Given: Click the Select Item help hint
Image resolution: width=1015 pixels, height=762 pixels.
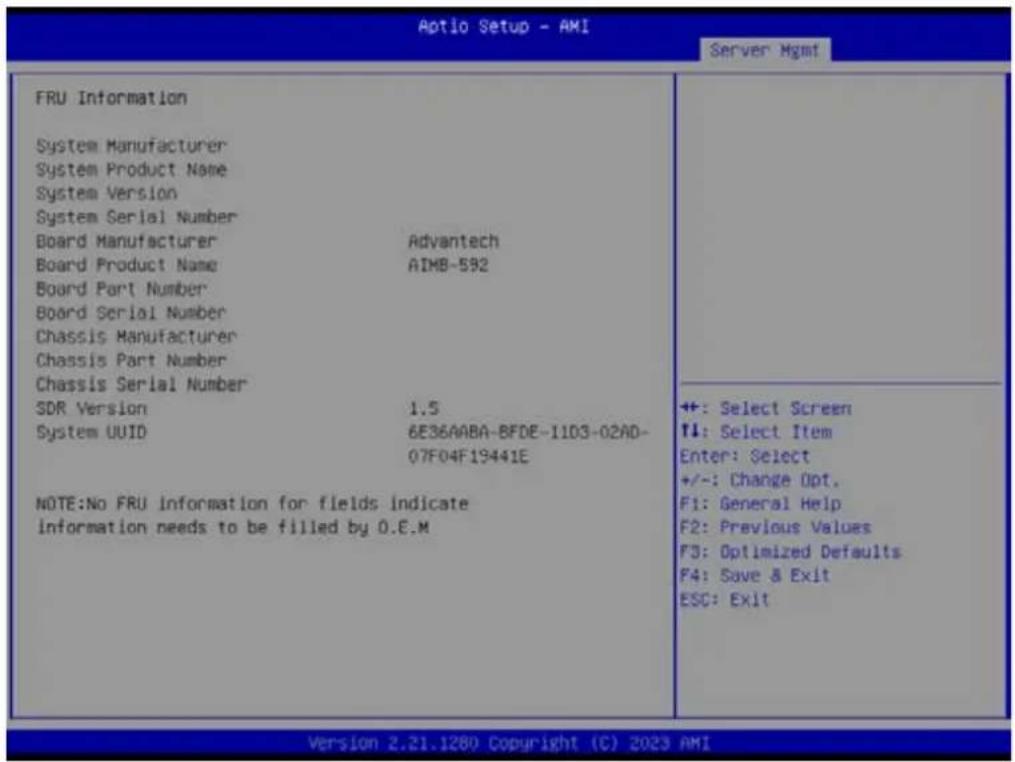Looking at the screenshot, I should 757,431.
